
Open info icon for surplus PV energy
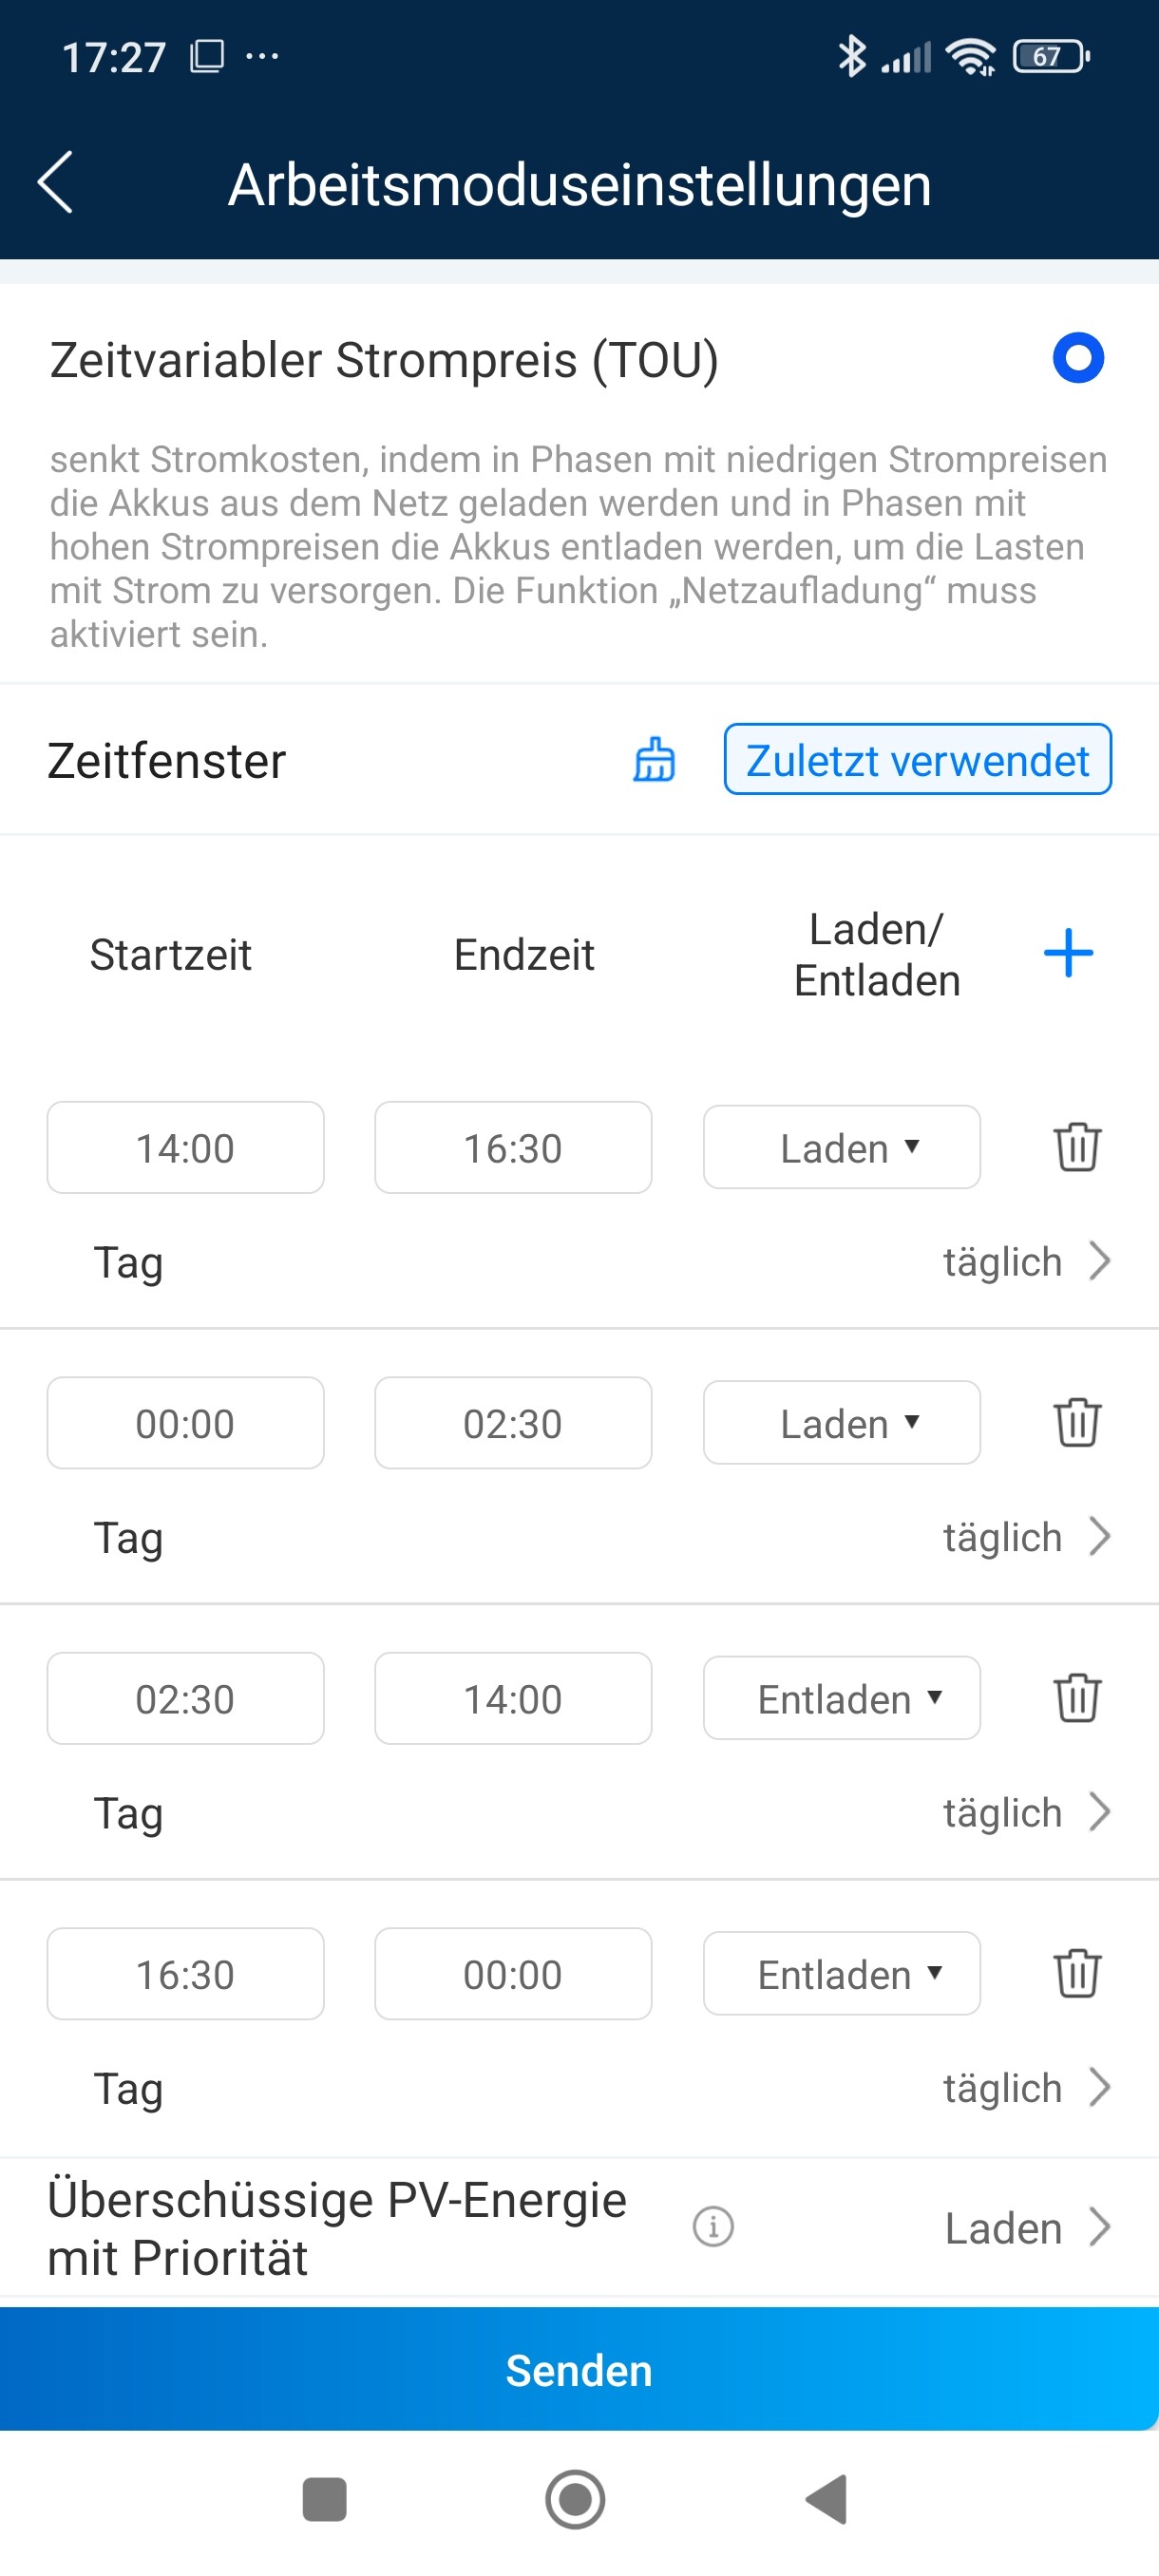click(x=713, y=2227)
